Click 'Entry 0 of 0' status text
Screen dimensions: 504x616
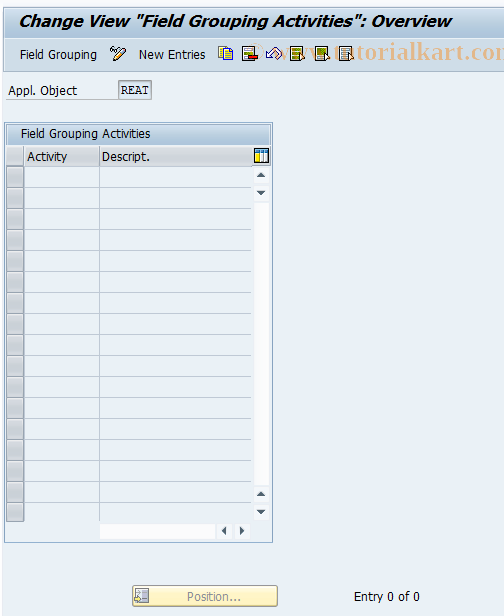coord(387,596)
